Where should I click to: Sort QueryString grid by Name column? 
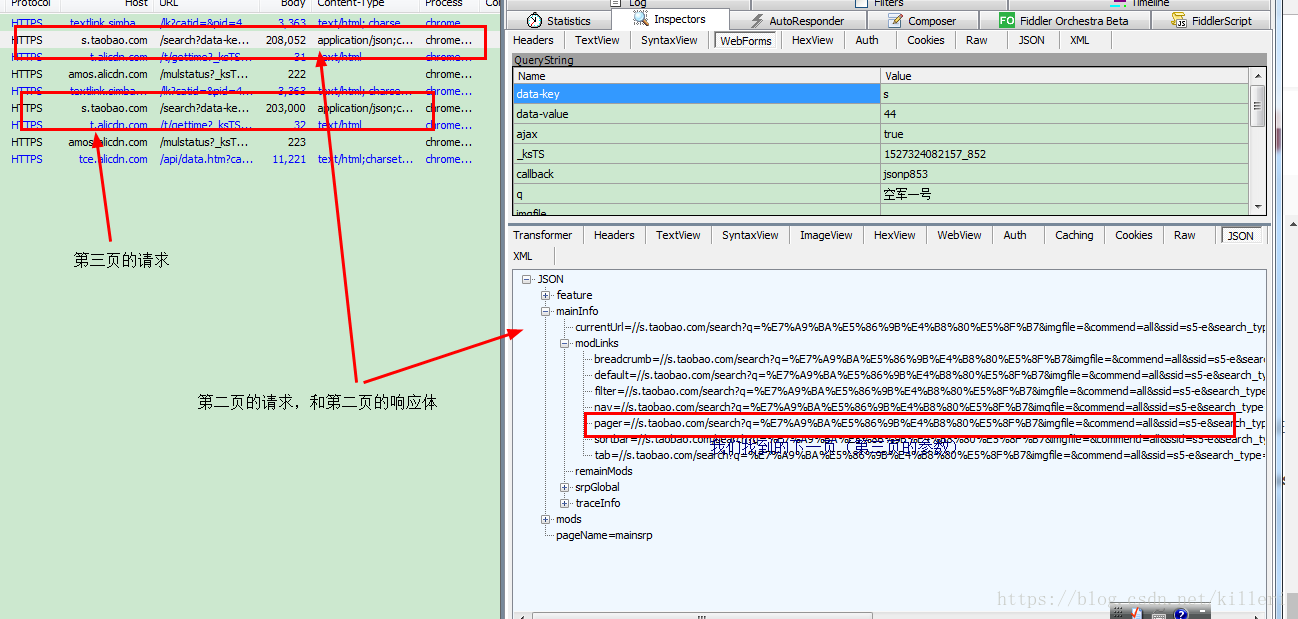point(697,76)
